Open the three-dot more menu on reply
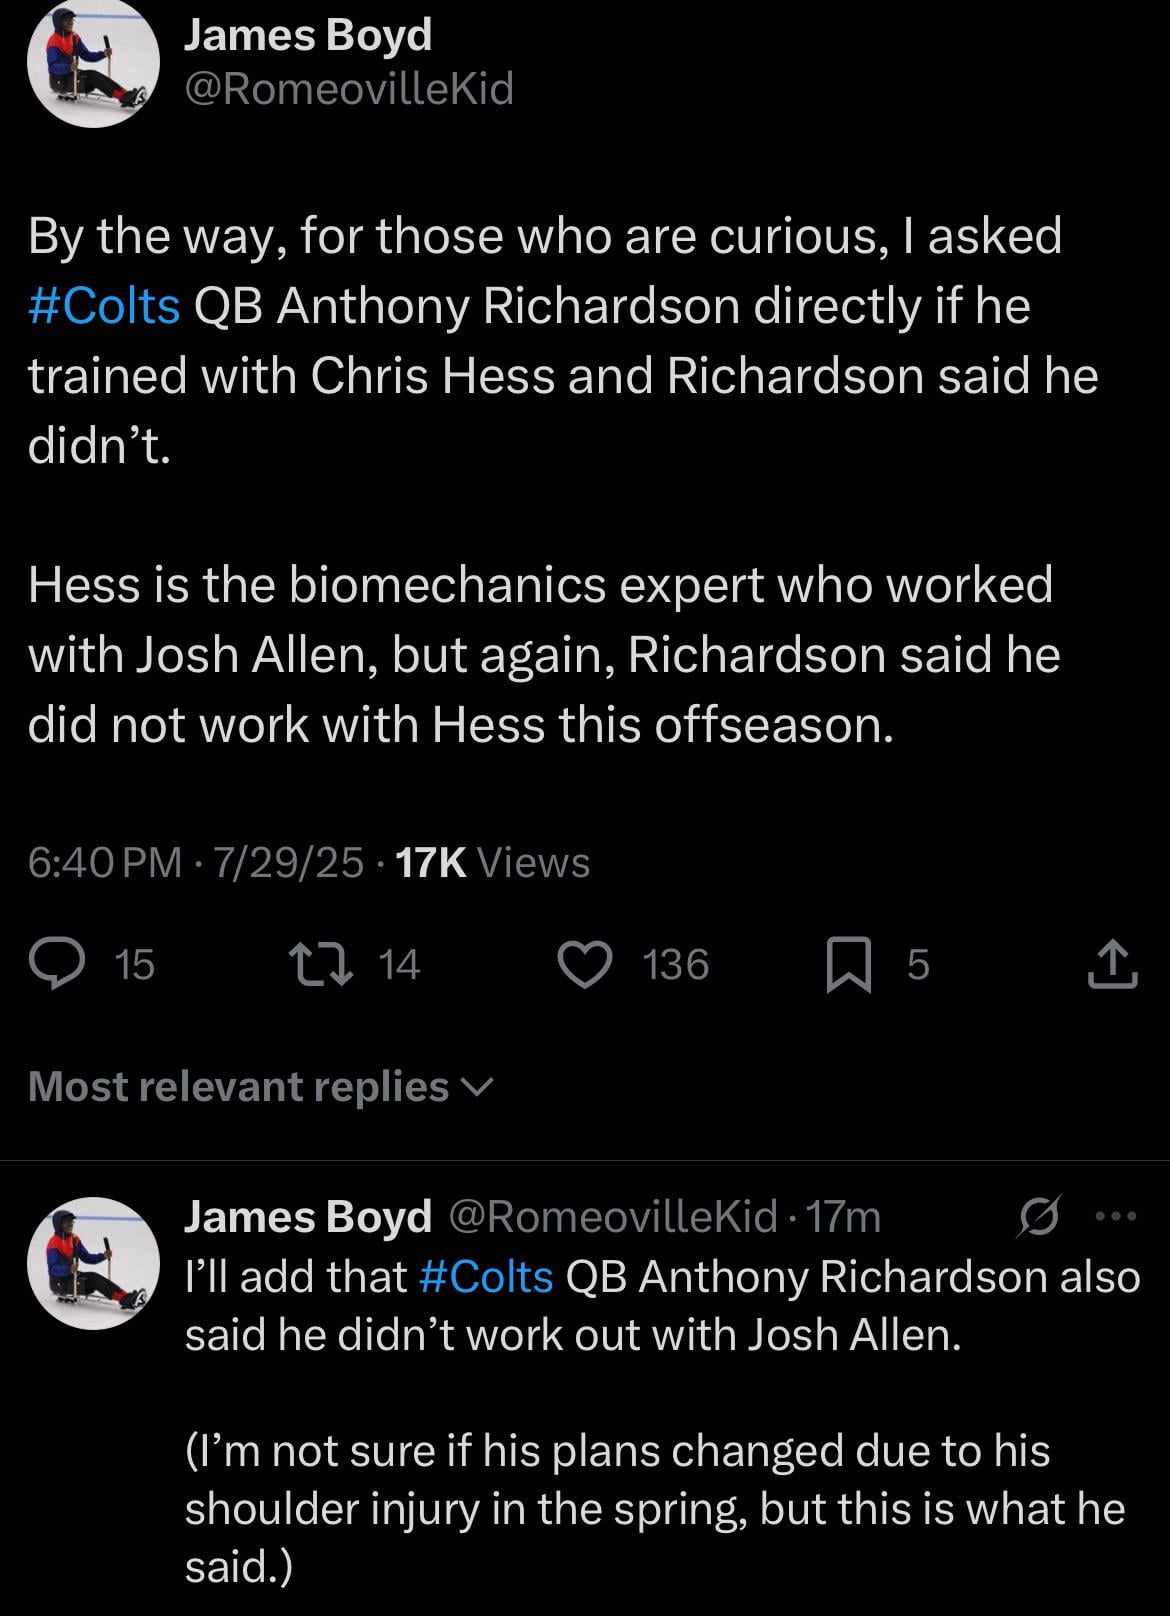Screen dimensions: 1170x1616 (x=1117, y=1217)
